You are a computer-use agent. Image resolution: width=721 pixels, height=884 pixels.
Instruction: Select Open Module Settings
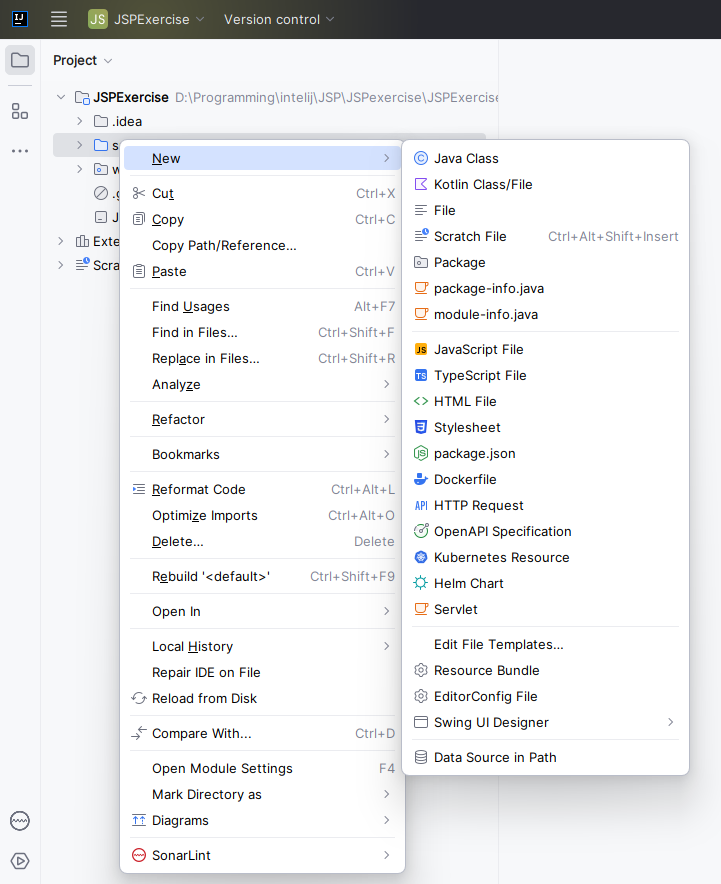click(x=262, y=768)
